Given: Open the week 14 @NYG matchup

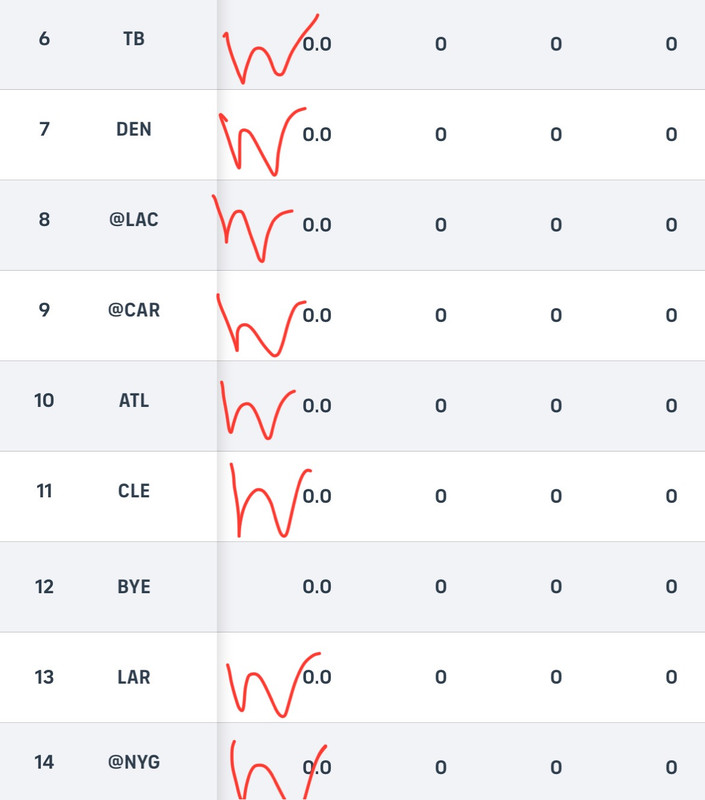Looking at the screenshot, I should click(134, 762).
